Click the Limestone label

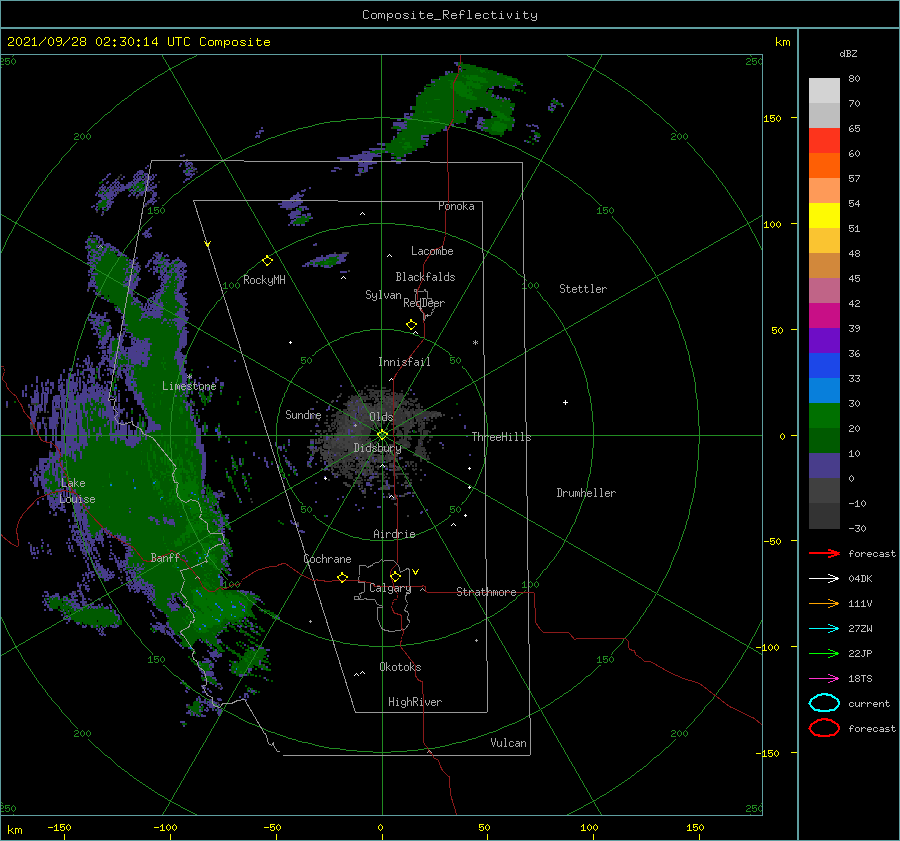[x=189, y=386]
